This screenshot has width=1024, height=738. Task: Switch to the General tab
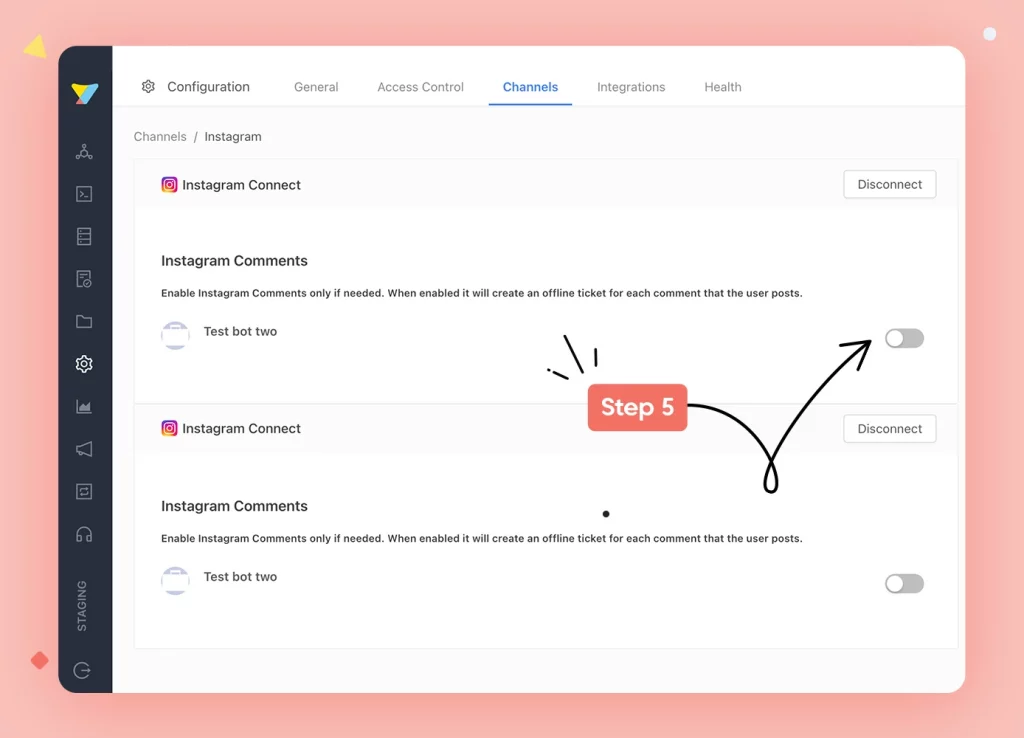(316, 87)
